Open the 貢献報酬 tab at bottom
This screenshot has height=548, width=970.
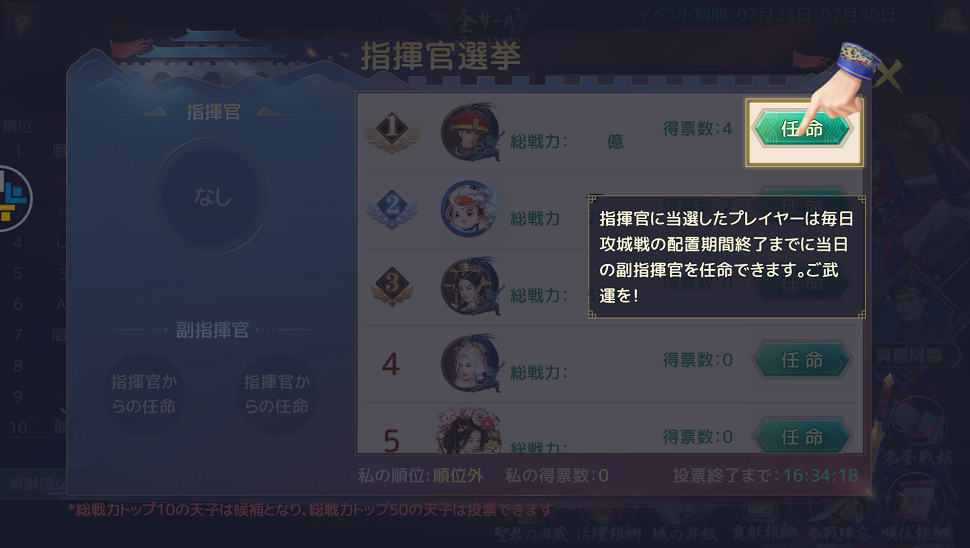764,532
